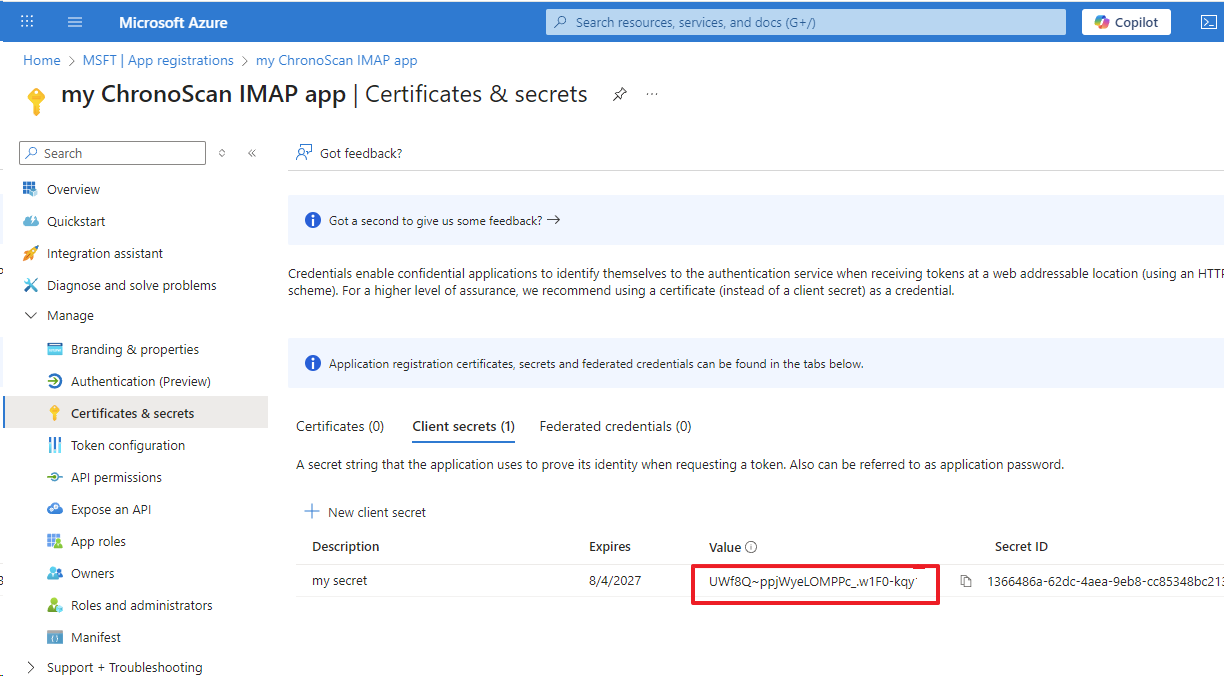Switch to Federated credentials (0) tab
1224x676 pixels.
[615, 426]
